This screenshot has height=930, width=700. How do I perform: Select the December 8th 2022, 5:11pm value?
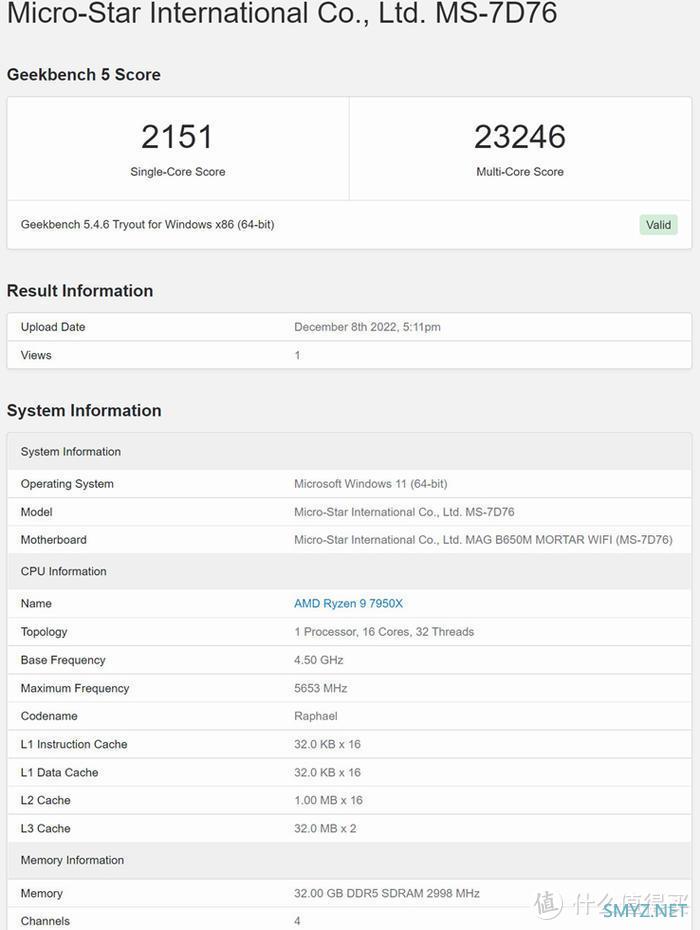(367, 327)
